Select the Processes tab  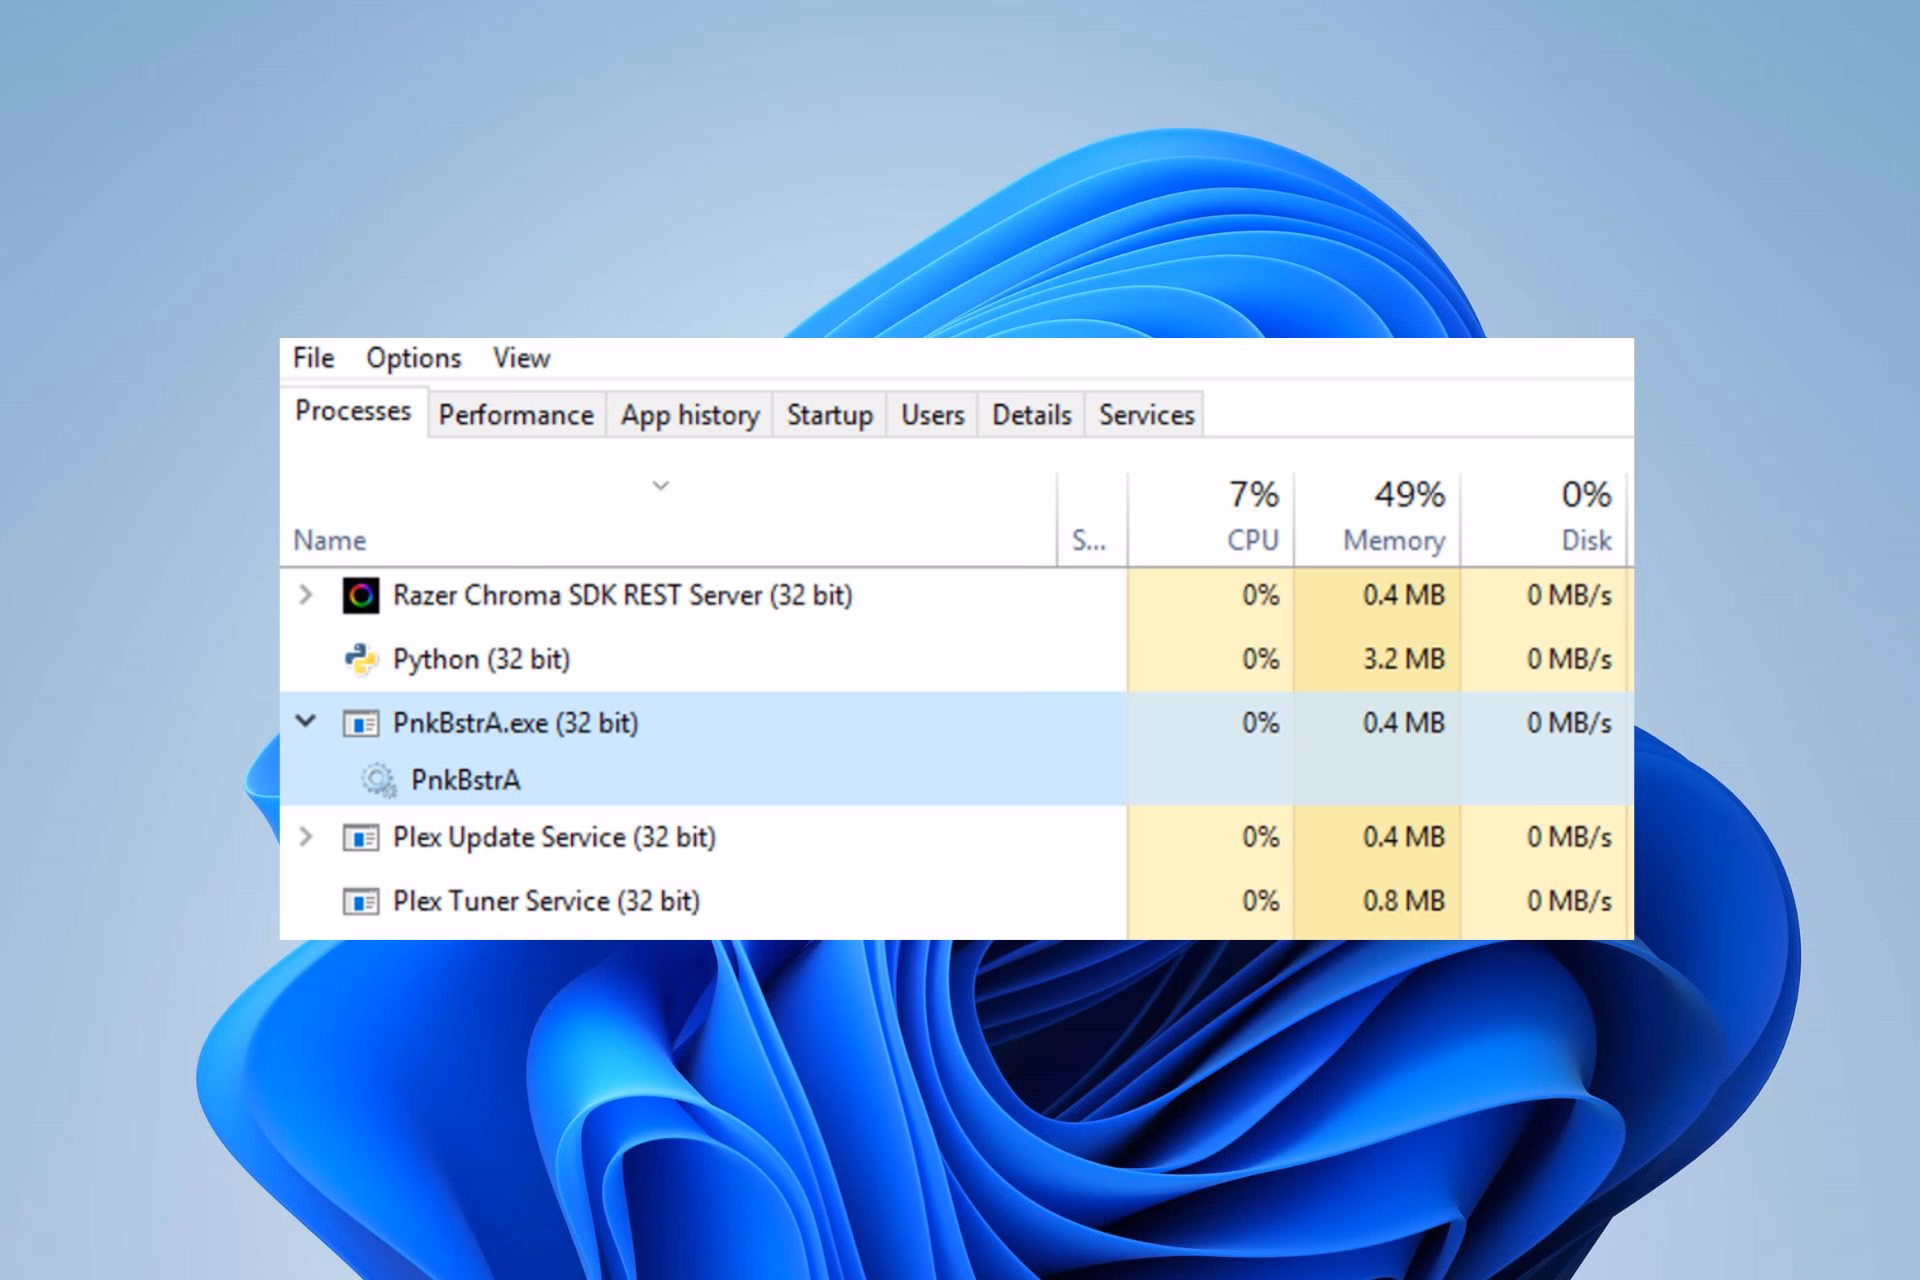(353, 411)
